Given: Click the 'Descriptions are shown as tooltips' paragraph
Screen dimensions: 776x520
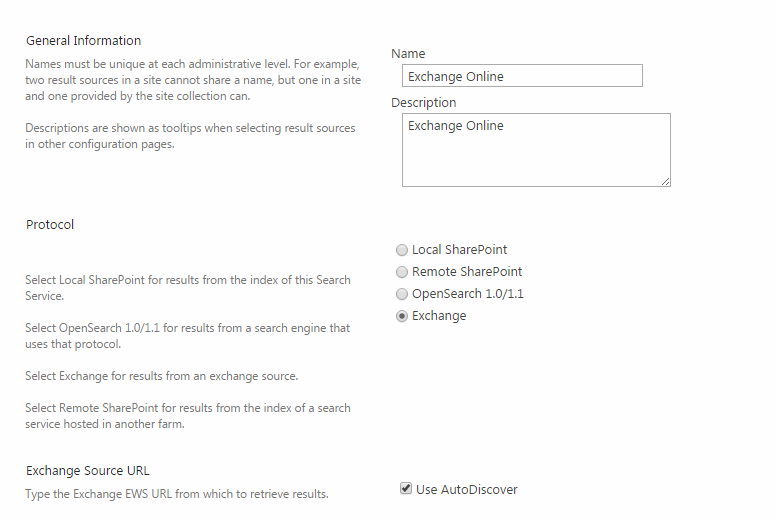Looking at the screenshot, I should [189, 136].
